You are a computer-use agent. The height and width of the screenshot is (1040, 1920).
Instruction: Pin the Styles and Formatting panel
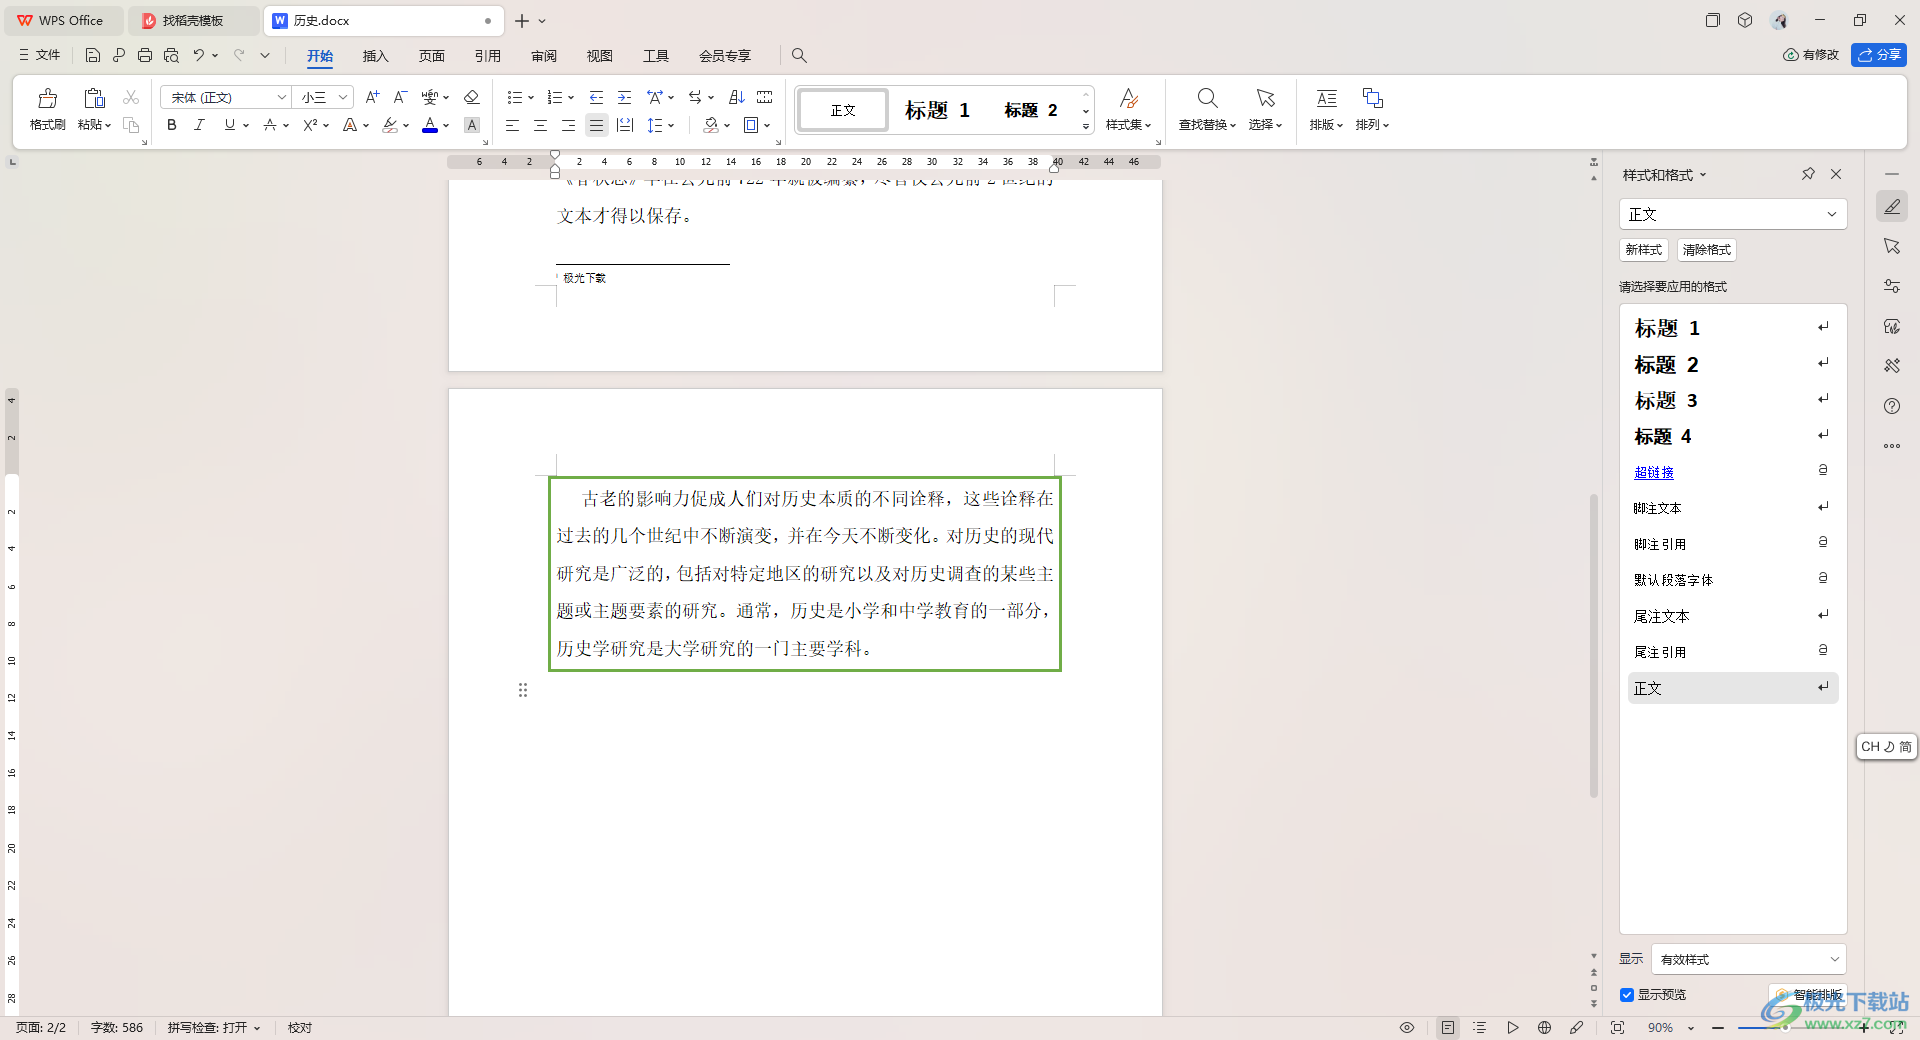coord(1808,174)
